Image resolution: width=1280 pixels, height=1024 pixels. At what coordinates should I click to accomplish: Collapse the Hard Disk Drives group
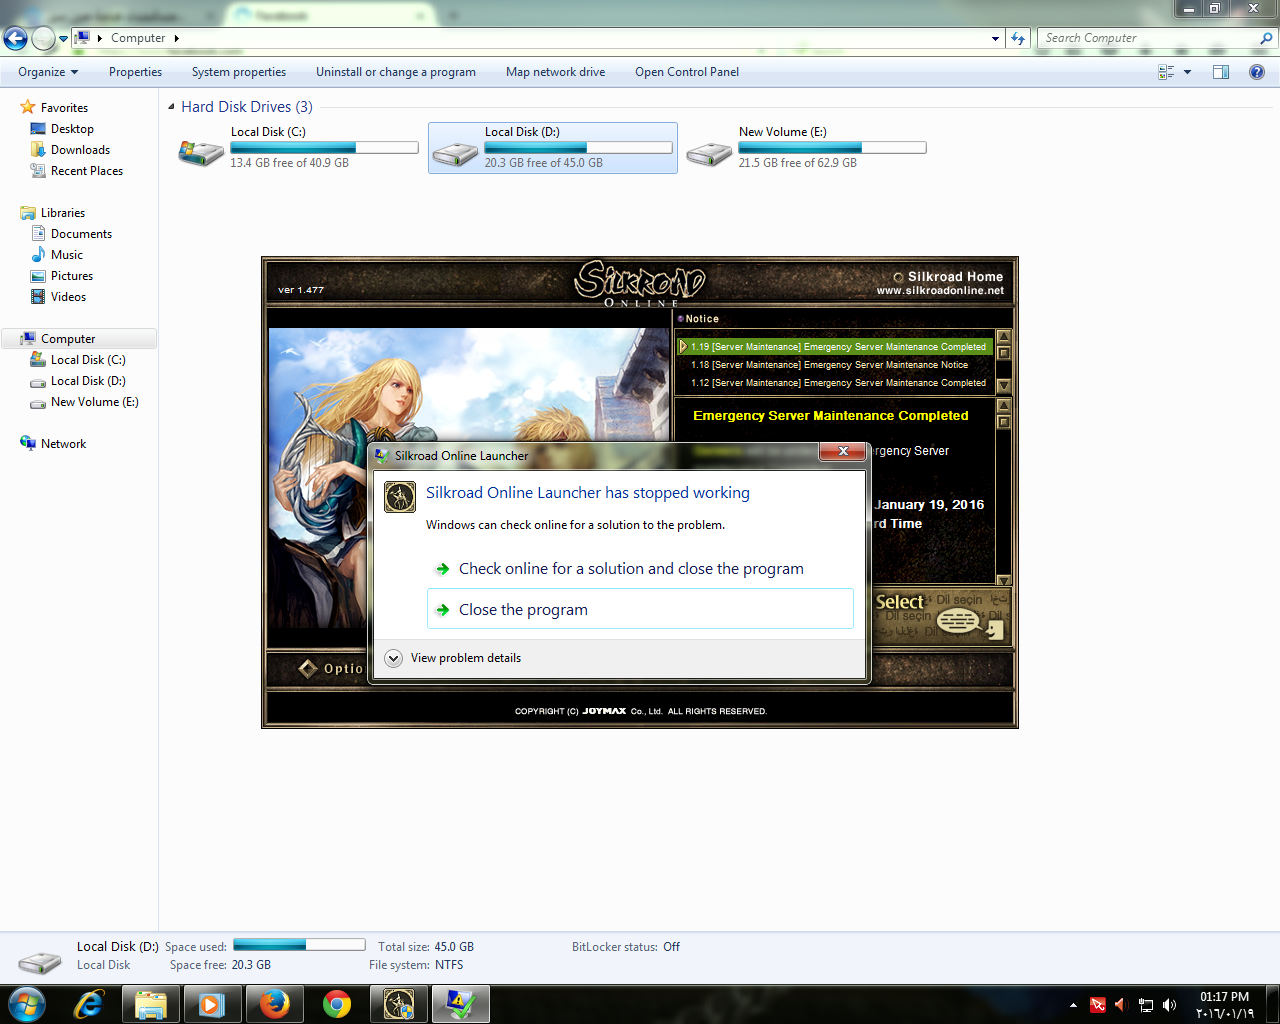[x=171, y=107]
